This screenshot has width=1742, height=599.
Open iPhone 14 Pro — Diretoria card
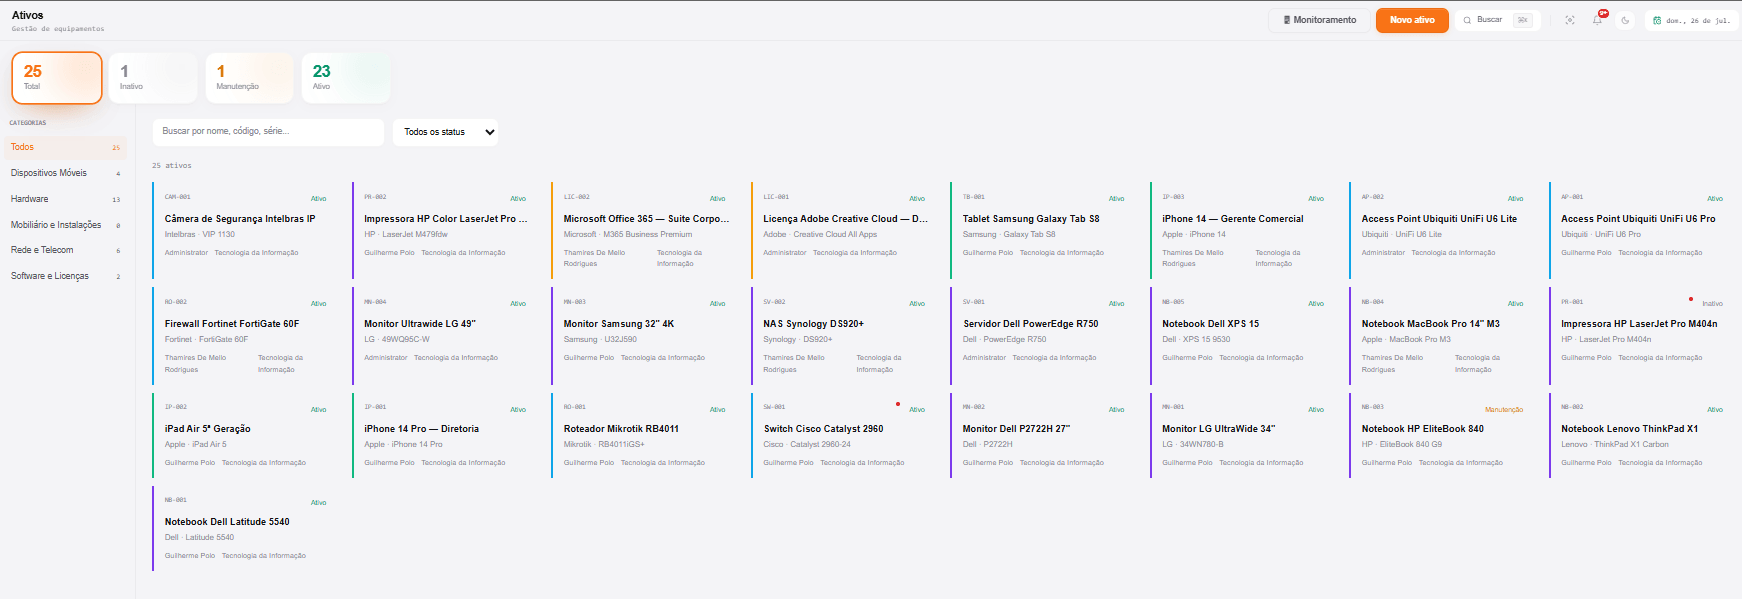coord(445,435)
